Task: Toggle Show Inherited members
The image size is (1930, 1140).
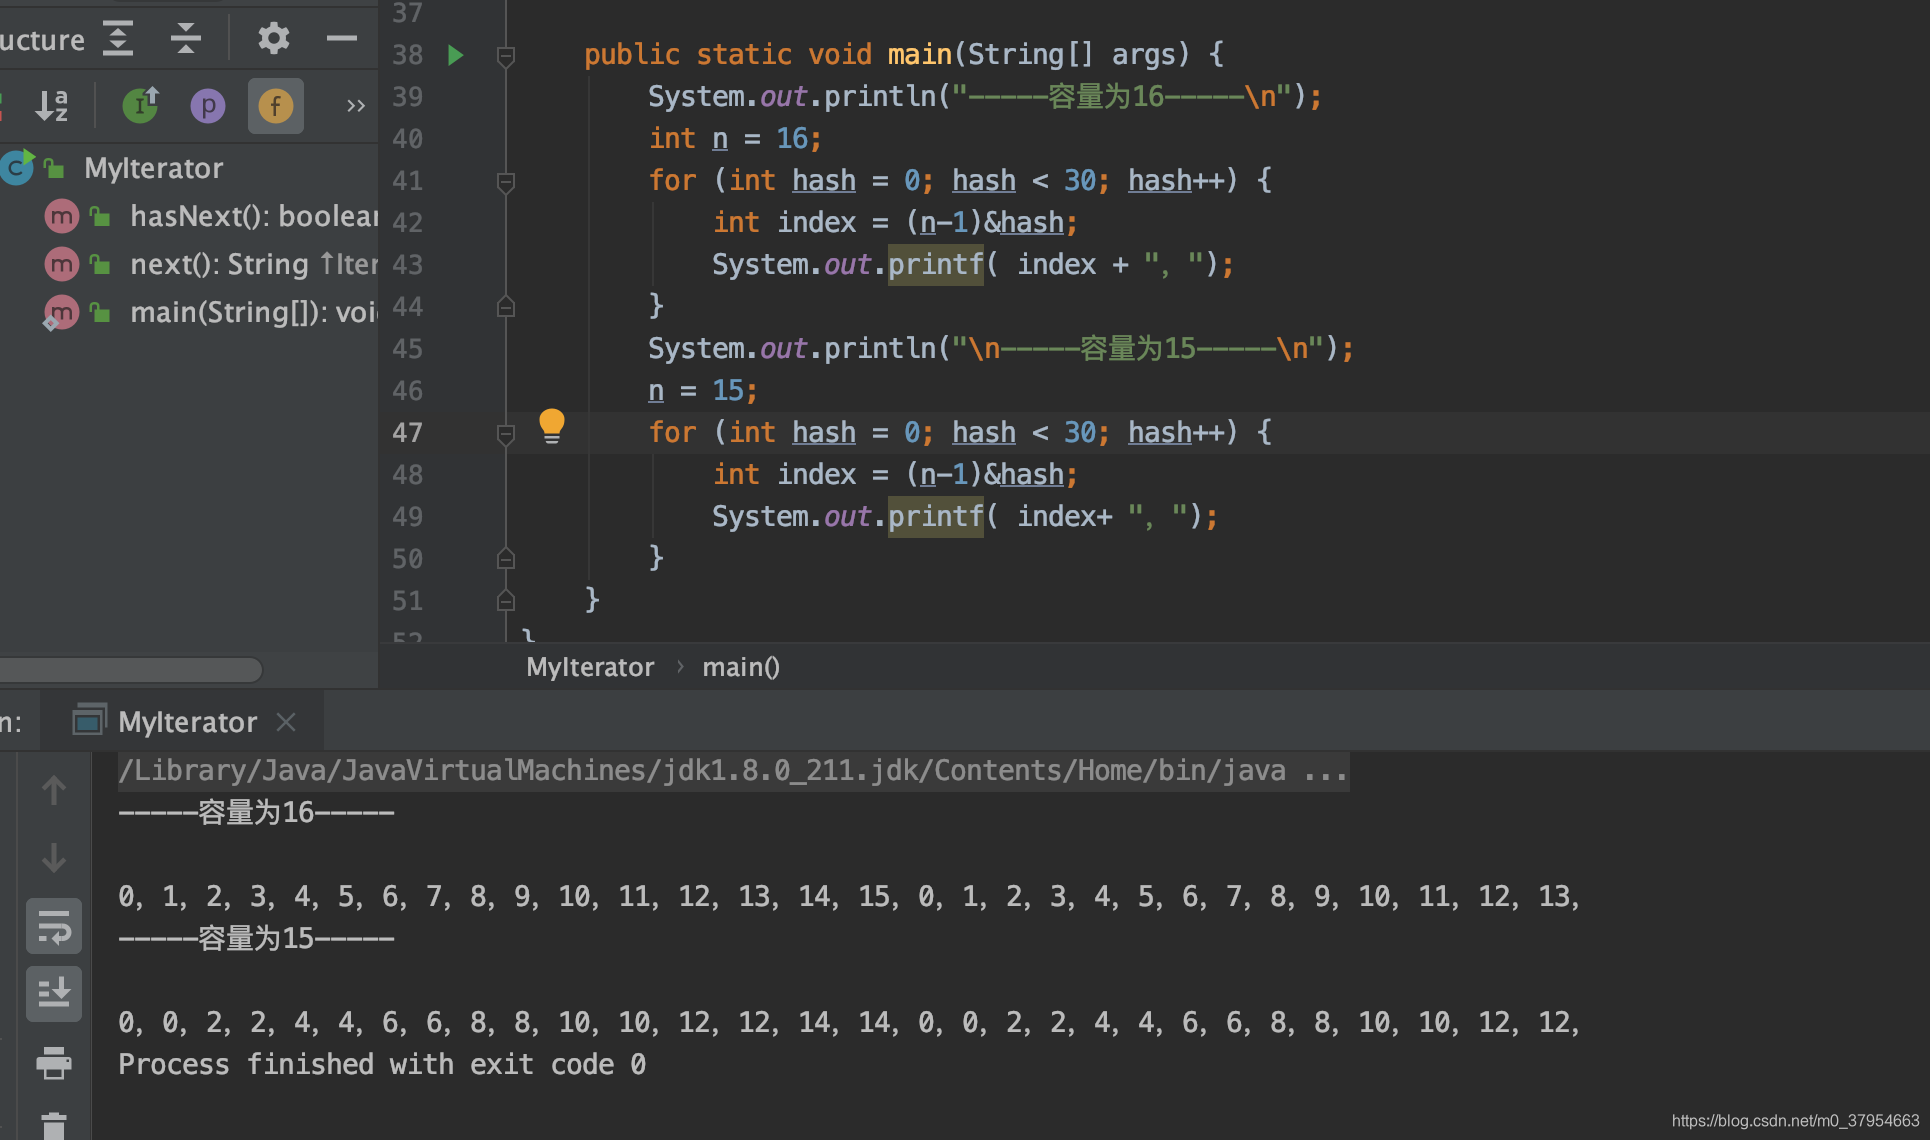Action: 141,105
